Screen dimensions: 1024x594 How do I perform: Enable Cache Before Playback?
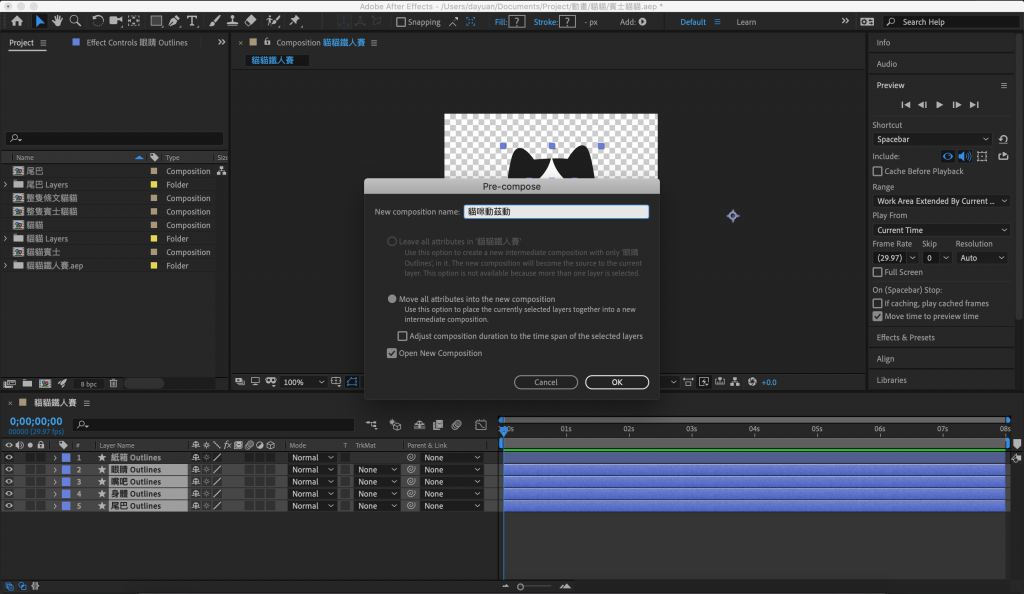(x=878, y=171)
